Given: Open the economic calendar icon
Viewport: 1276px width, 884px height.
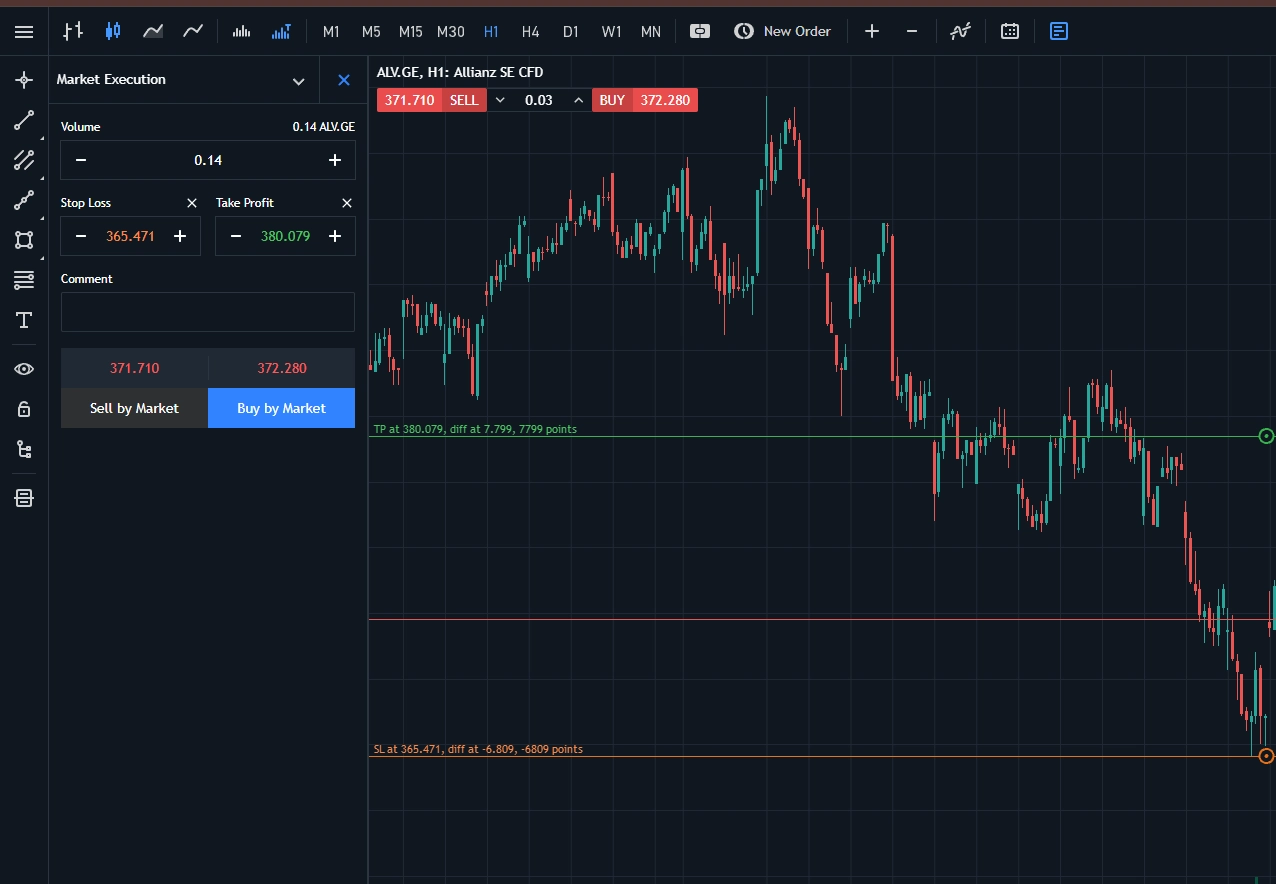Looking at the screenshot, I should pos(1010,31).
